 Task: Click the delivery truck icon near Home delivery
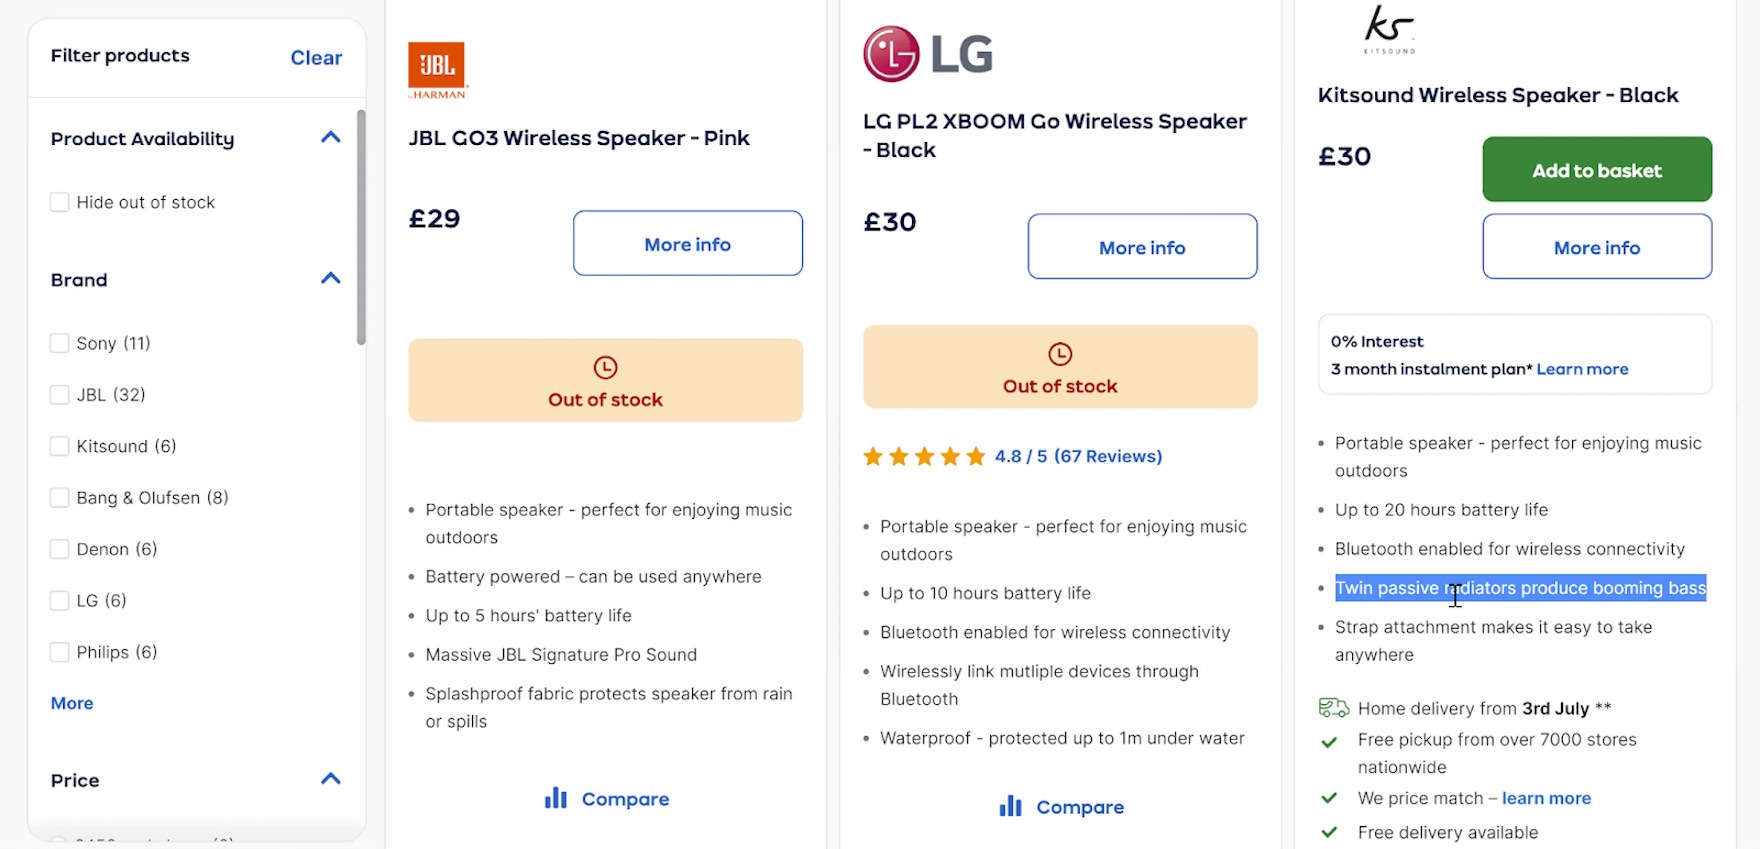click(1331, 707)
